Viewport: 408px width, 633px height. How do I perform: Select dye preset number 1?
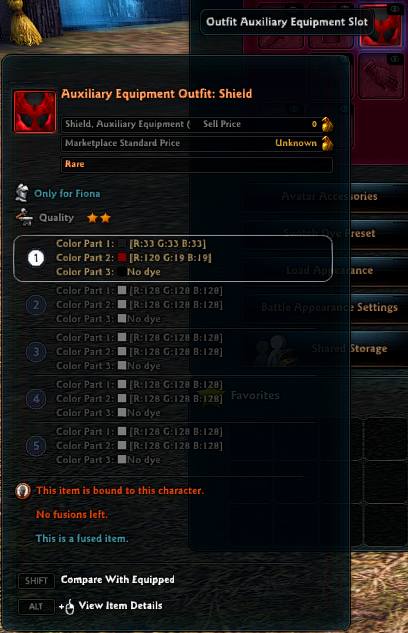tap(36, 258)
